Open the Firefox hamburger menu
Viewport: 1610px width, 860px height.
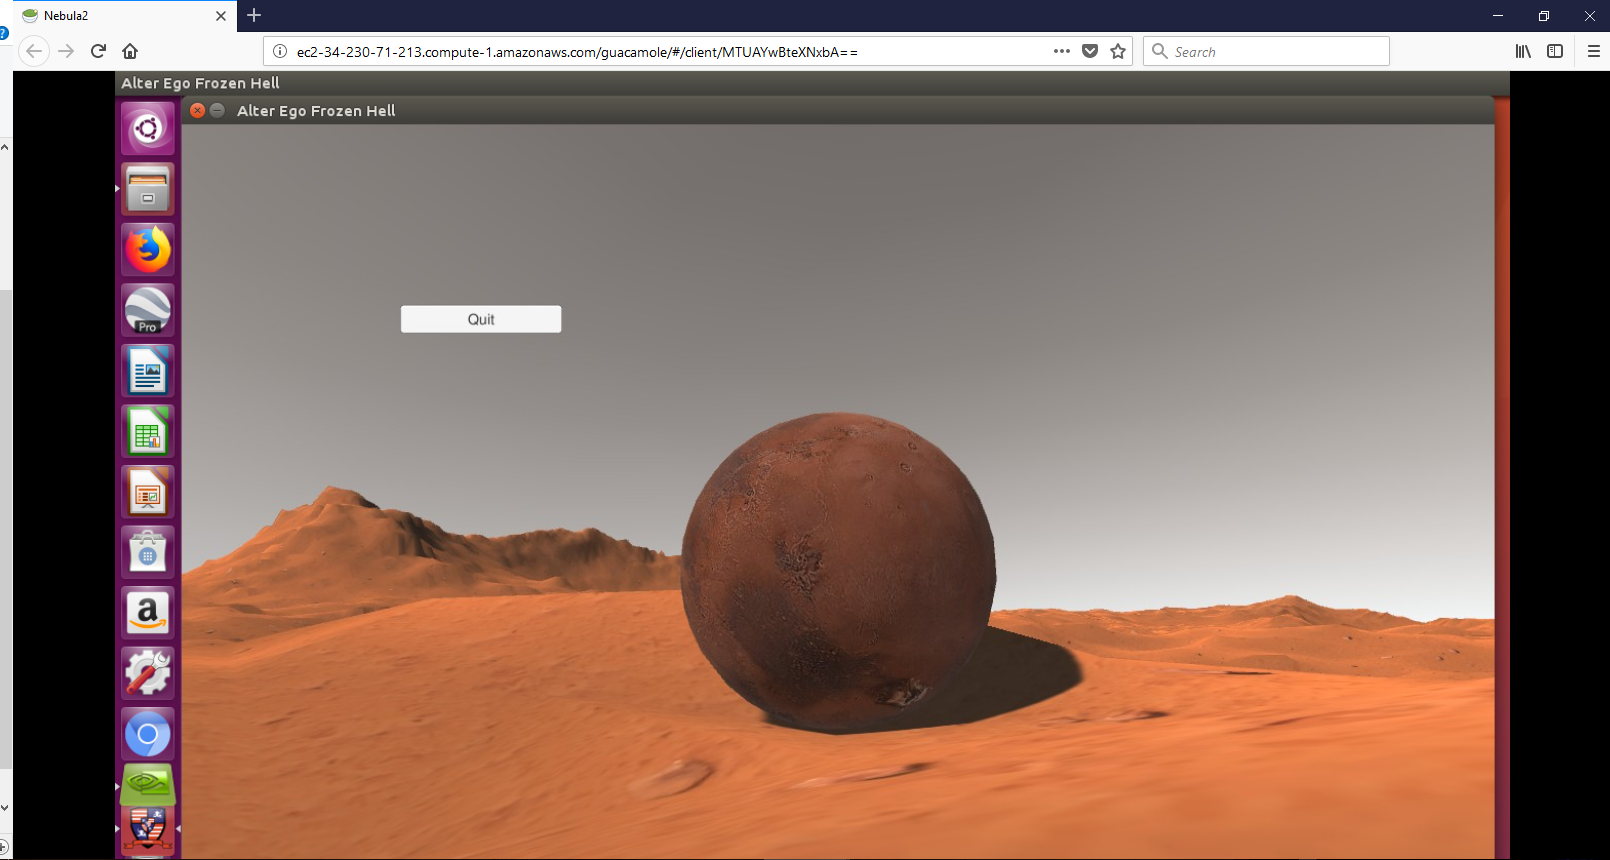click(x=1594, y=51)
